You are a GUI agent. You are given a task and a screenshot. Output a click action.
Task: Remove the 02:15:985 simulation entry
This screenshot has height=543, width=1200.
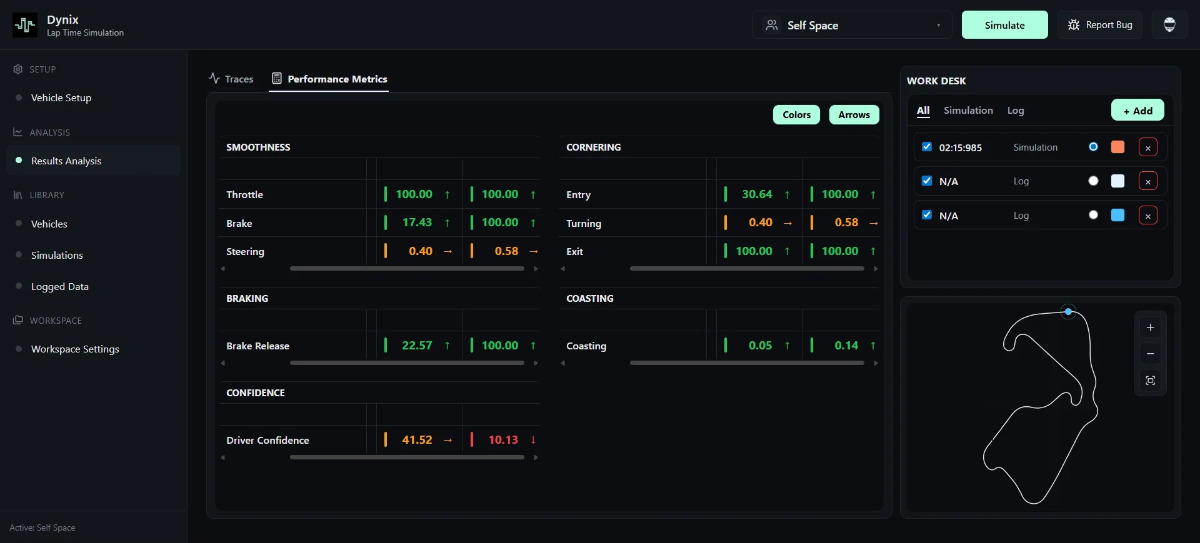coord(1148,148)
